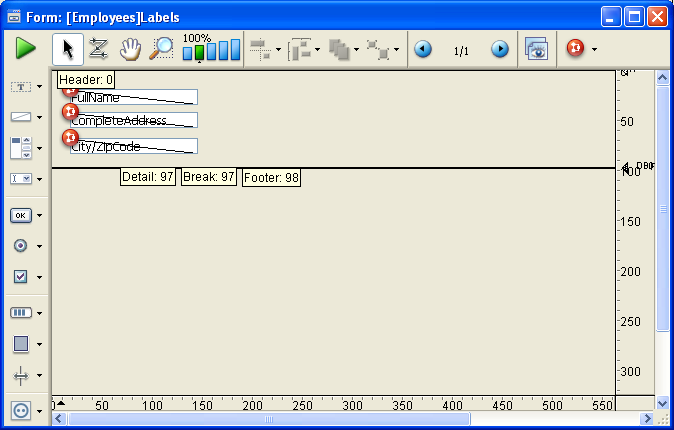The width and height of the screenshot is (674, 430).
Task: Open the red badges dropdown arrow
Action: pos(594,49)
